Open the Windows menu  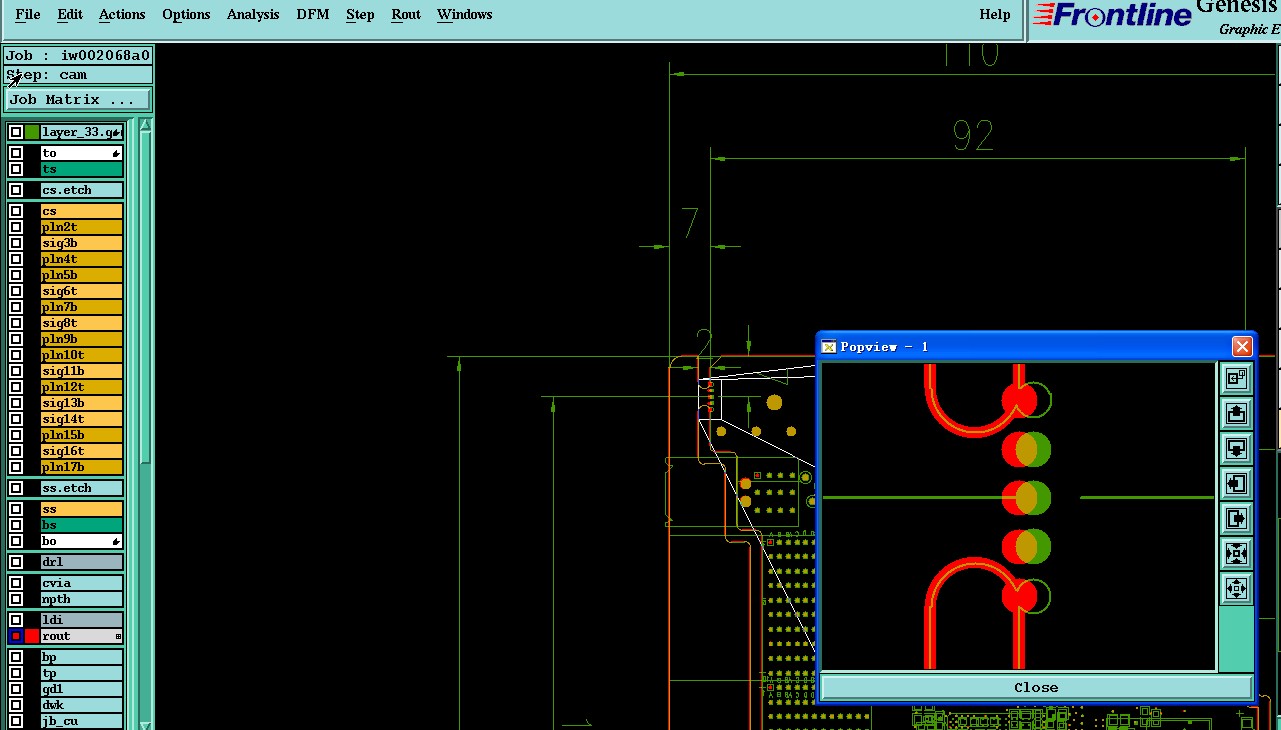click(464, 14)
